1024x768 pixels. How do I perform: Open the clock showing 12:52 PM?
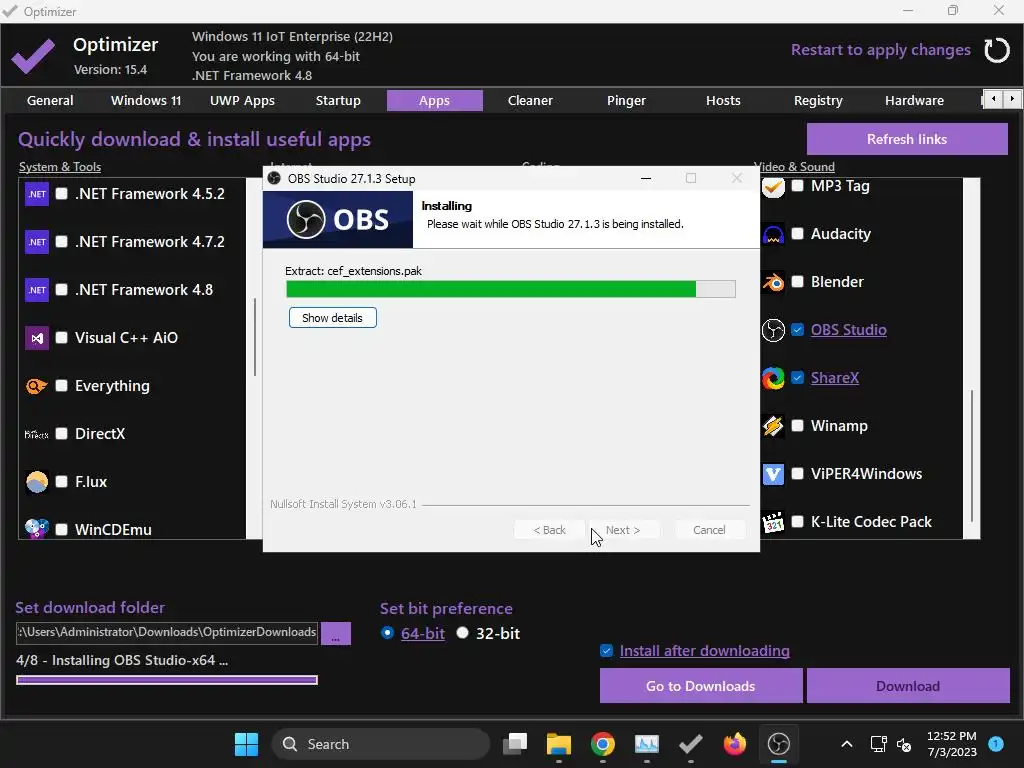click(952, 744)
